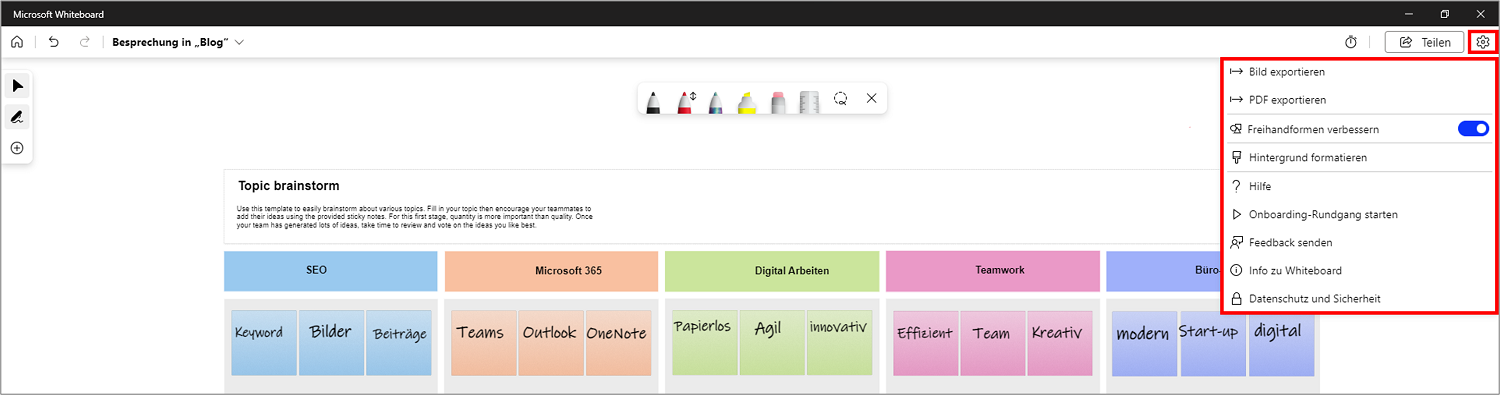
Task: Click the Teilen button
Action: click(x=1425, y=42)
